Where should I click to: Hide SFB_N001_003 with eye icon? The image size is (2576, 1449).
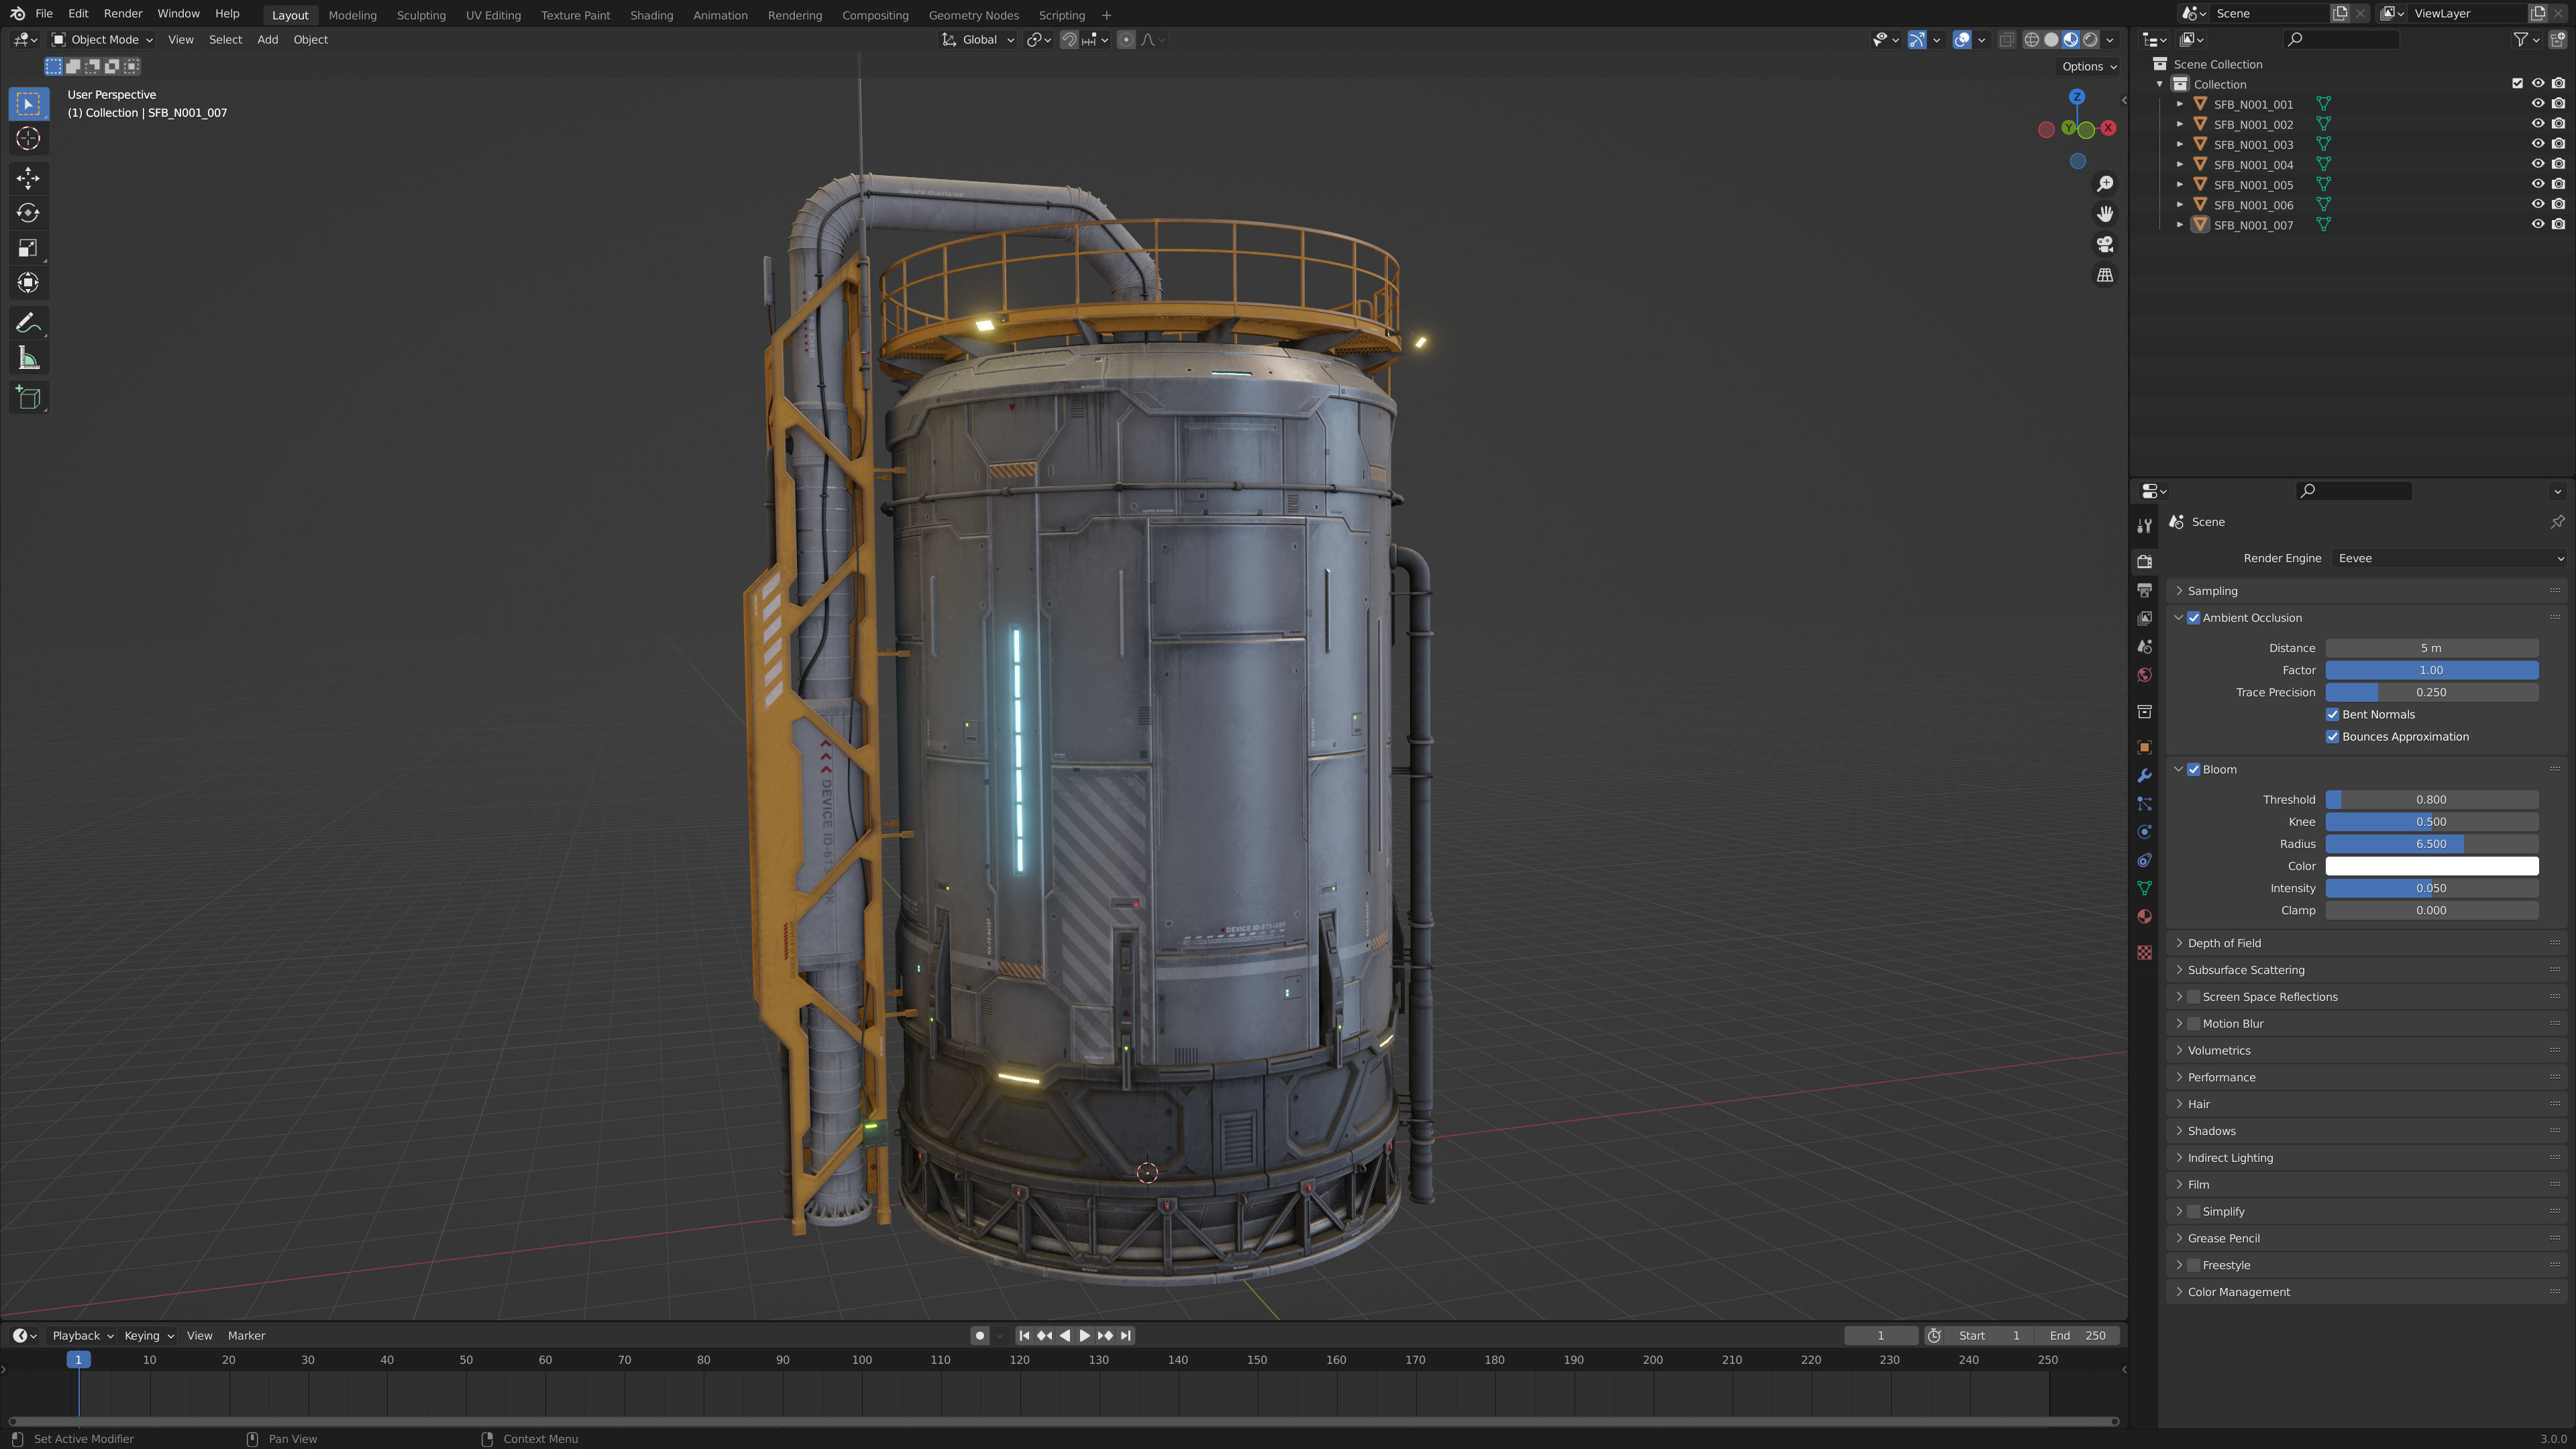point(2537,144)
